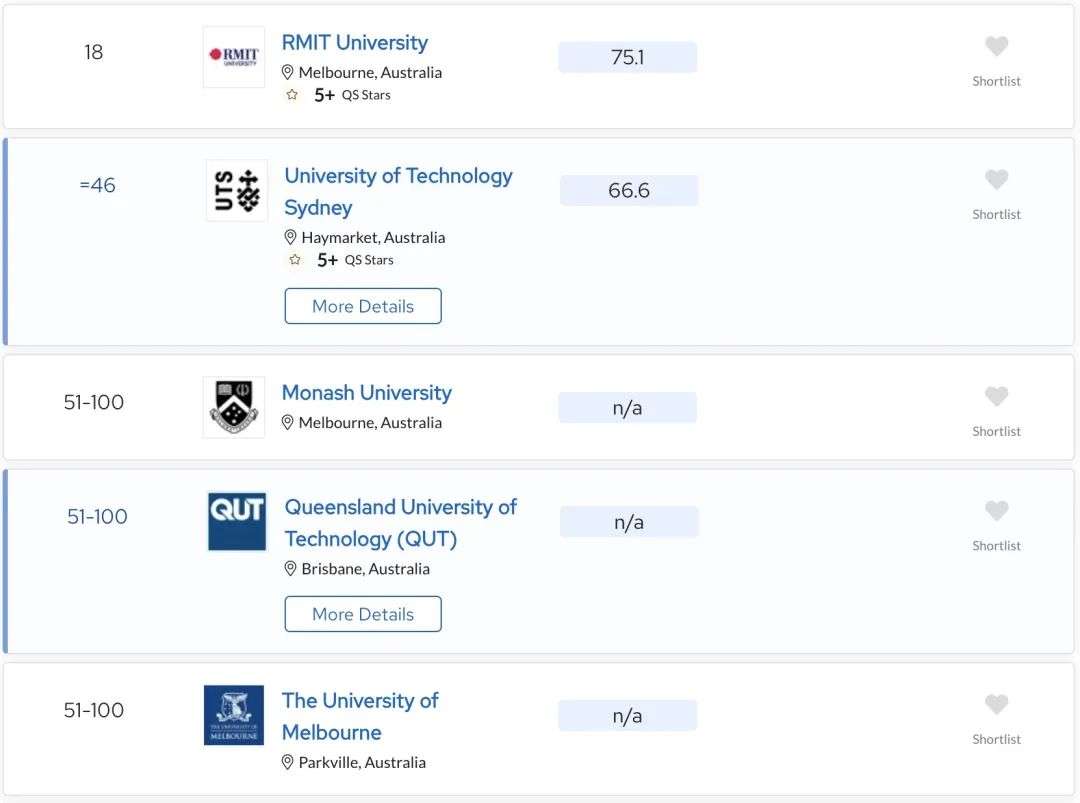Open The University of Melbourne link

360,716
